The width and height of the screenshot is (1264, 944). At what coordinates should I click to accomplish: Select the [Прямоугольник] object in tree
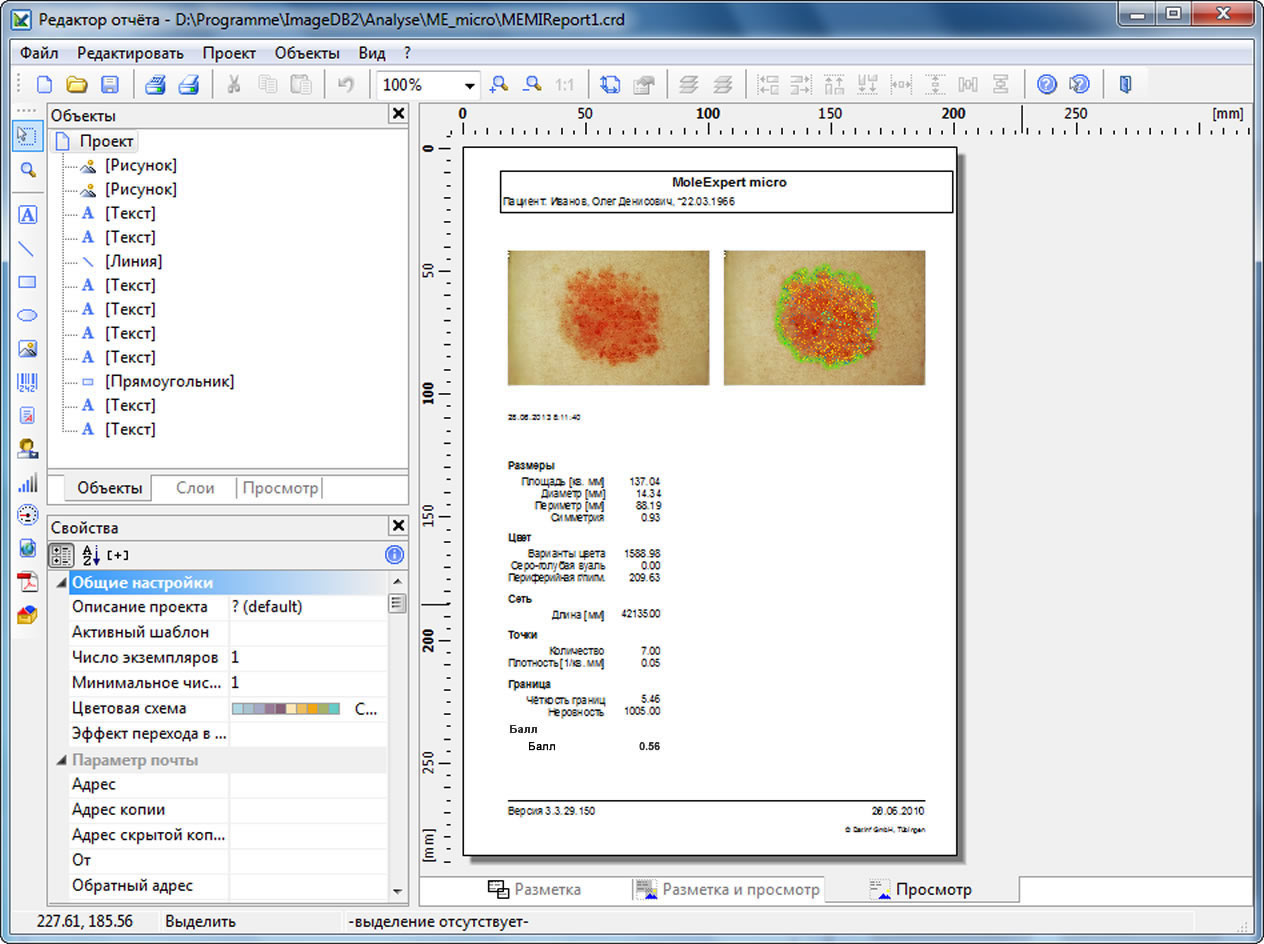(169, 381)
